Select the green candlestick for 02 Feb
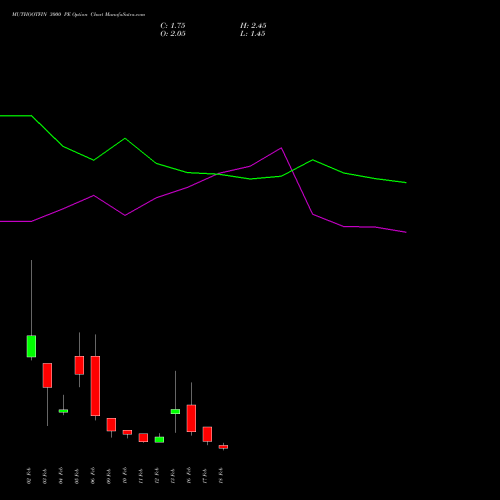Image resolution: width=500 pixels, height=500 pixels. click(x=31, y=346)
